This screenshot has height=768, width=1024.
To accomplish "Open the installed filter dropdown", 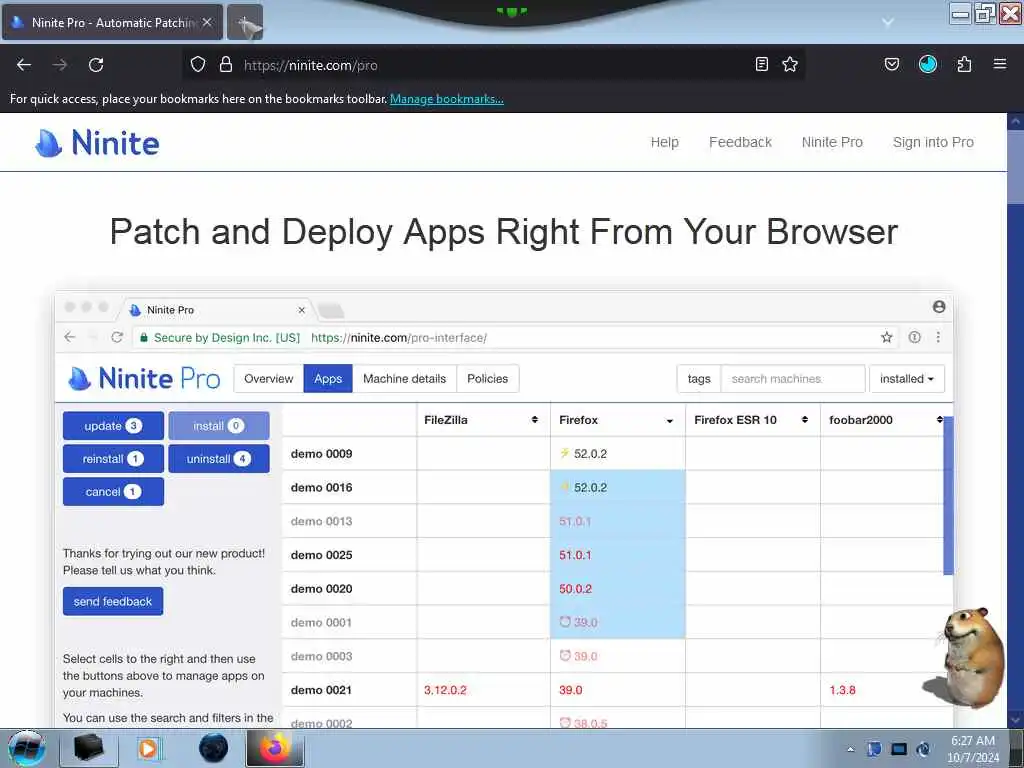I will [x=906, y=379].
